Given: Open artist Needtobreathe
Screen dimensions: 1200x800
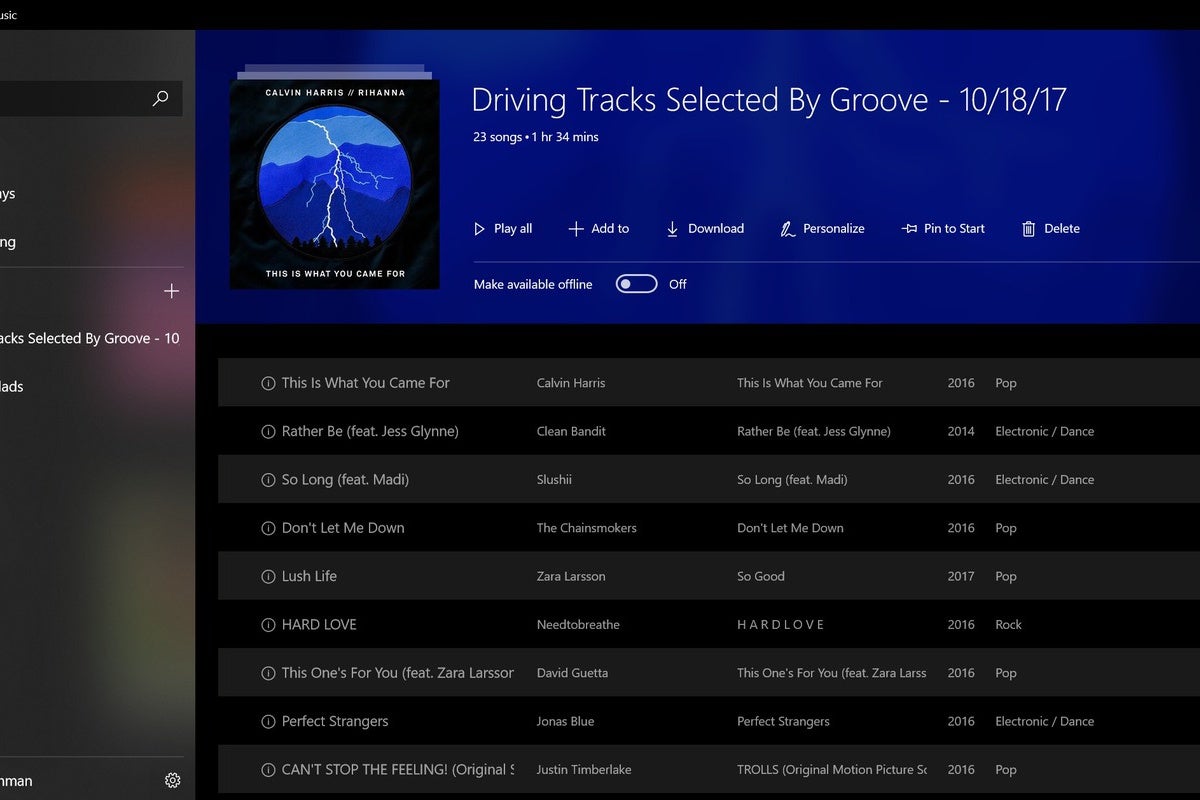Looking at the screenshot, I should pyautogui.click(x=578, y=625).
